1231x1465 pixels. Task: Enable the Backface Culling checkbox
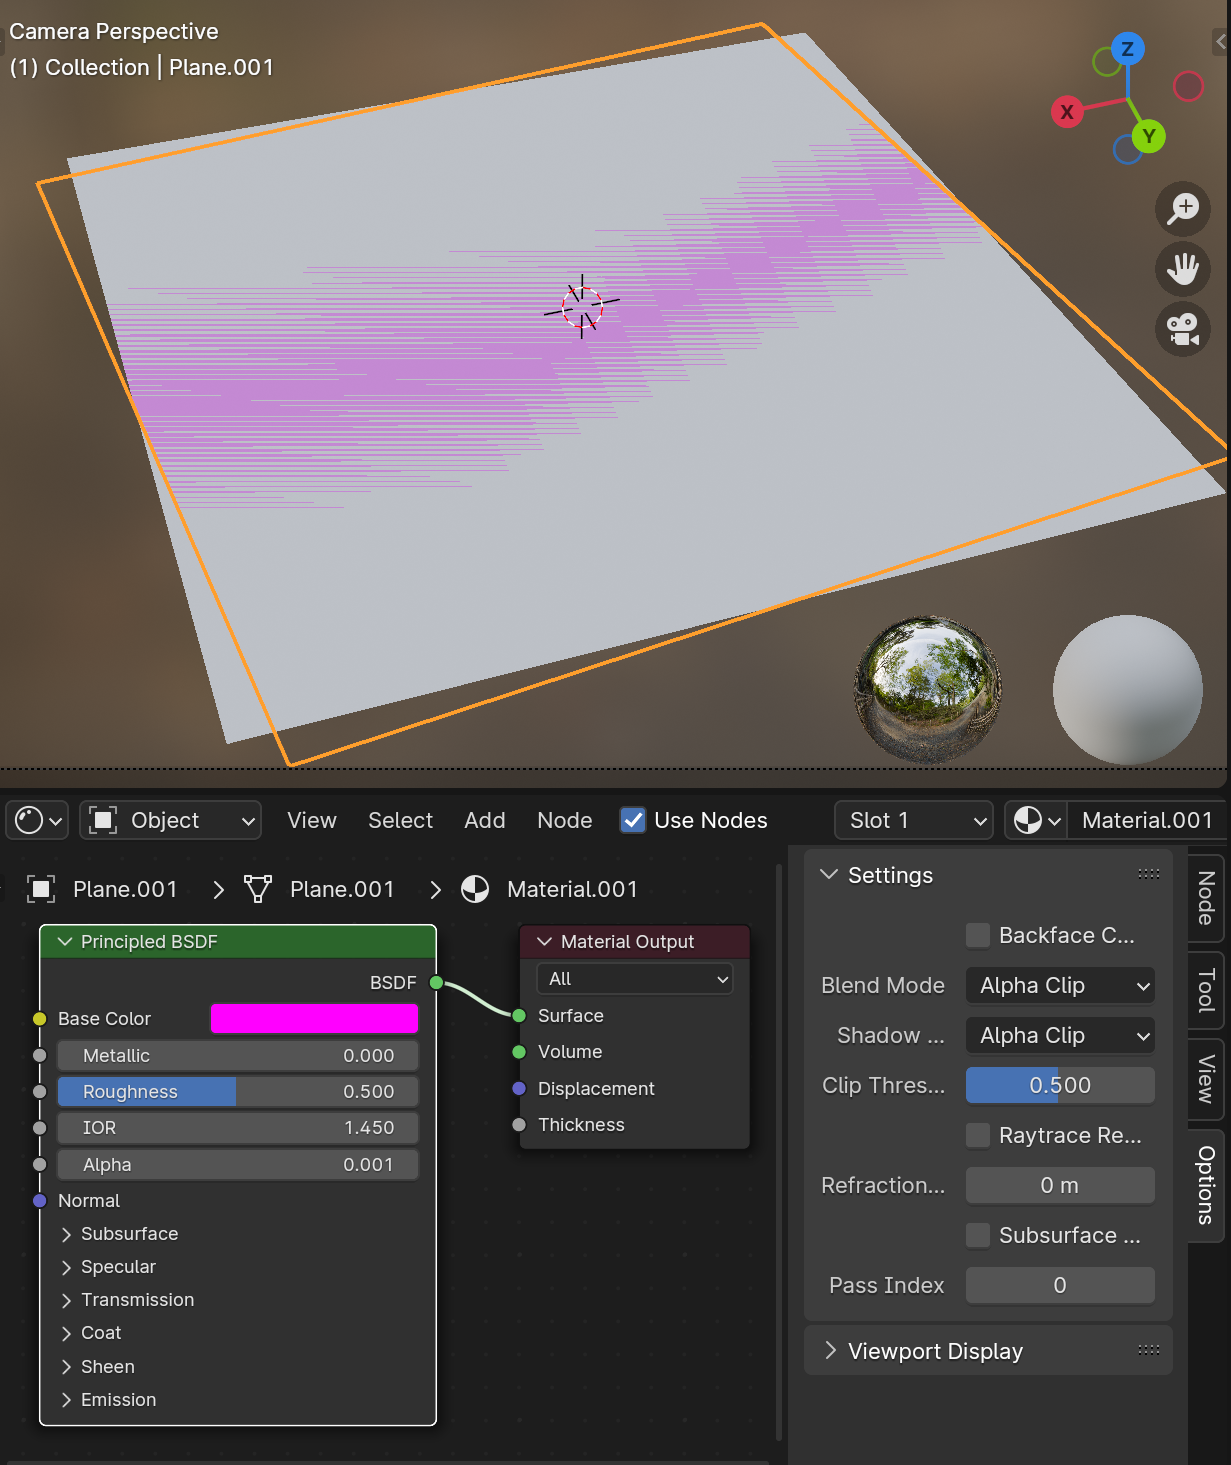tap(978, 935)
